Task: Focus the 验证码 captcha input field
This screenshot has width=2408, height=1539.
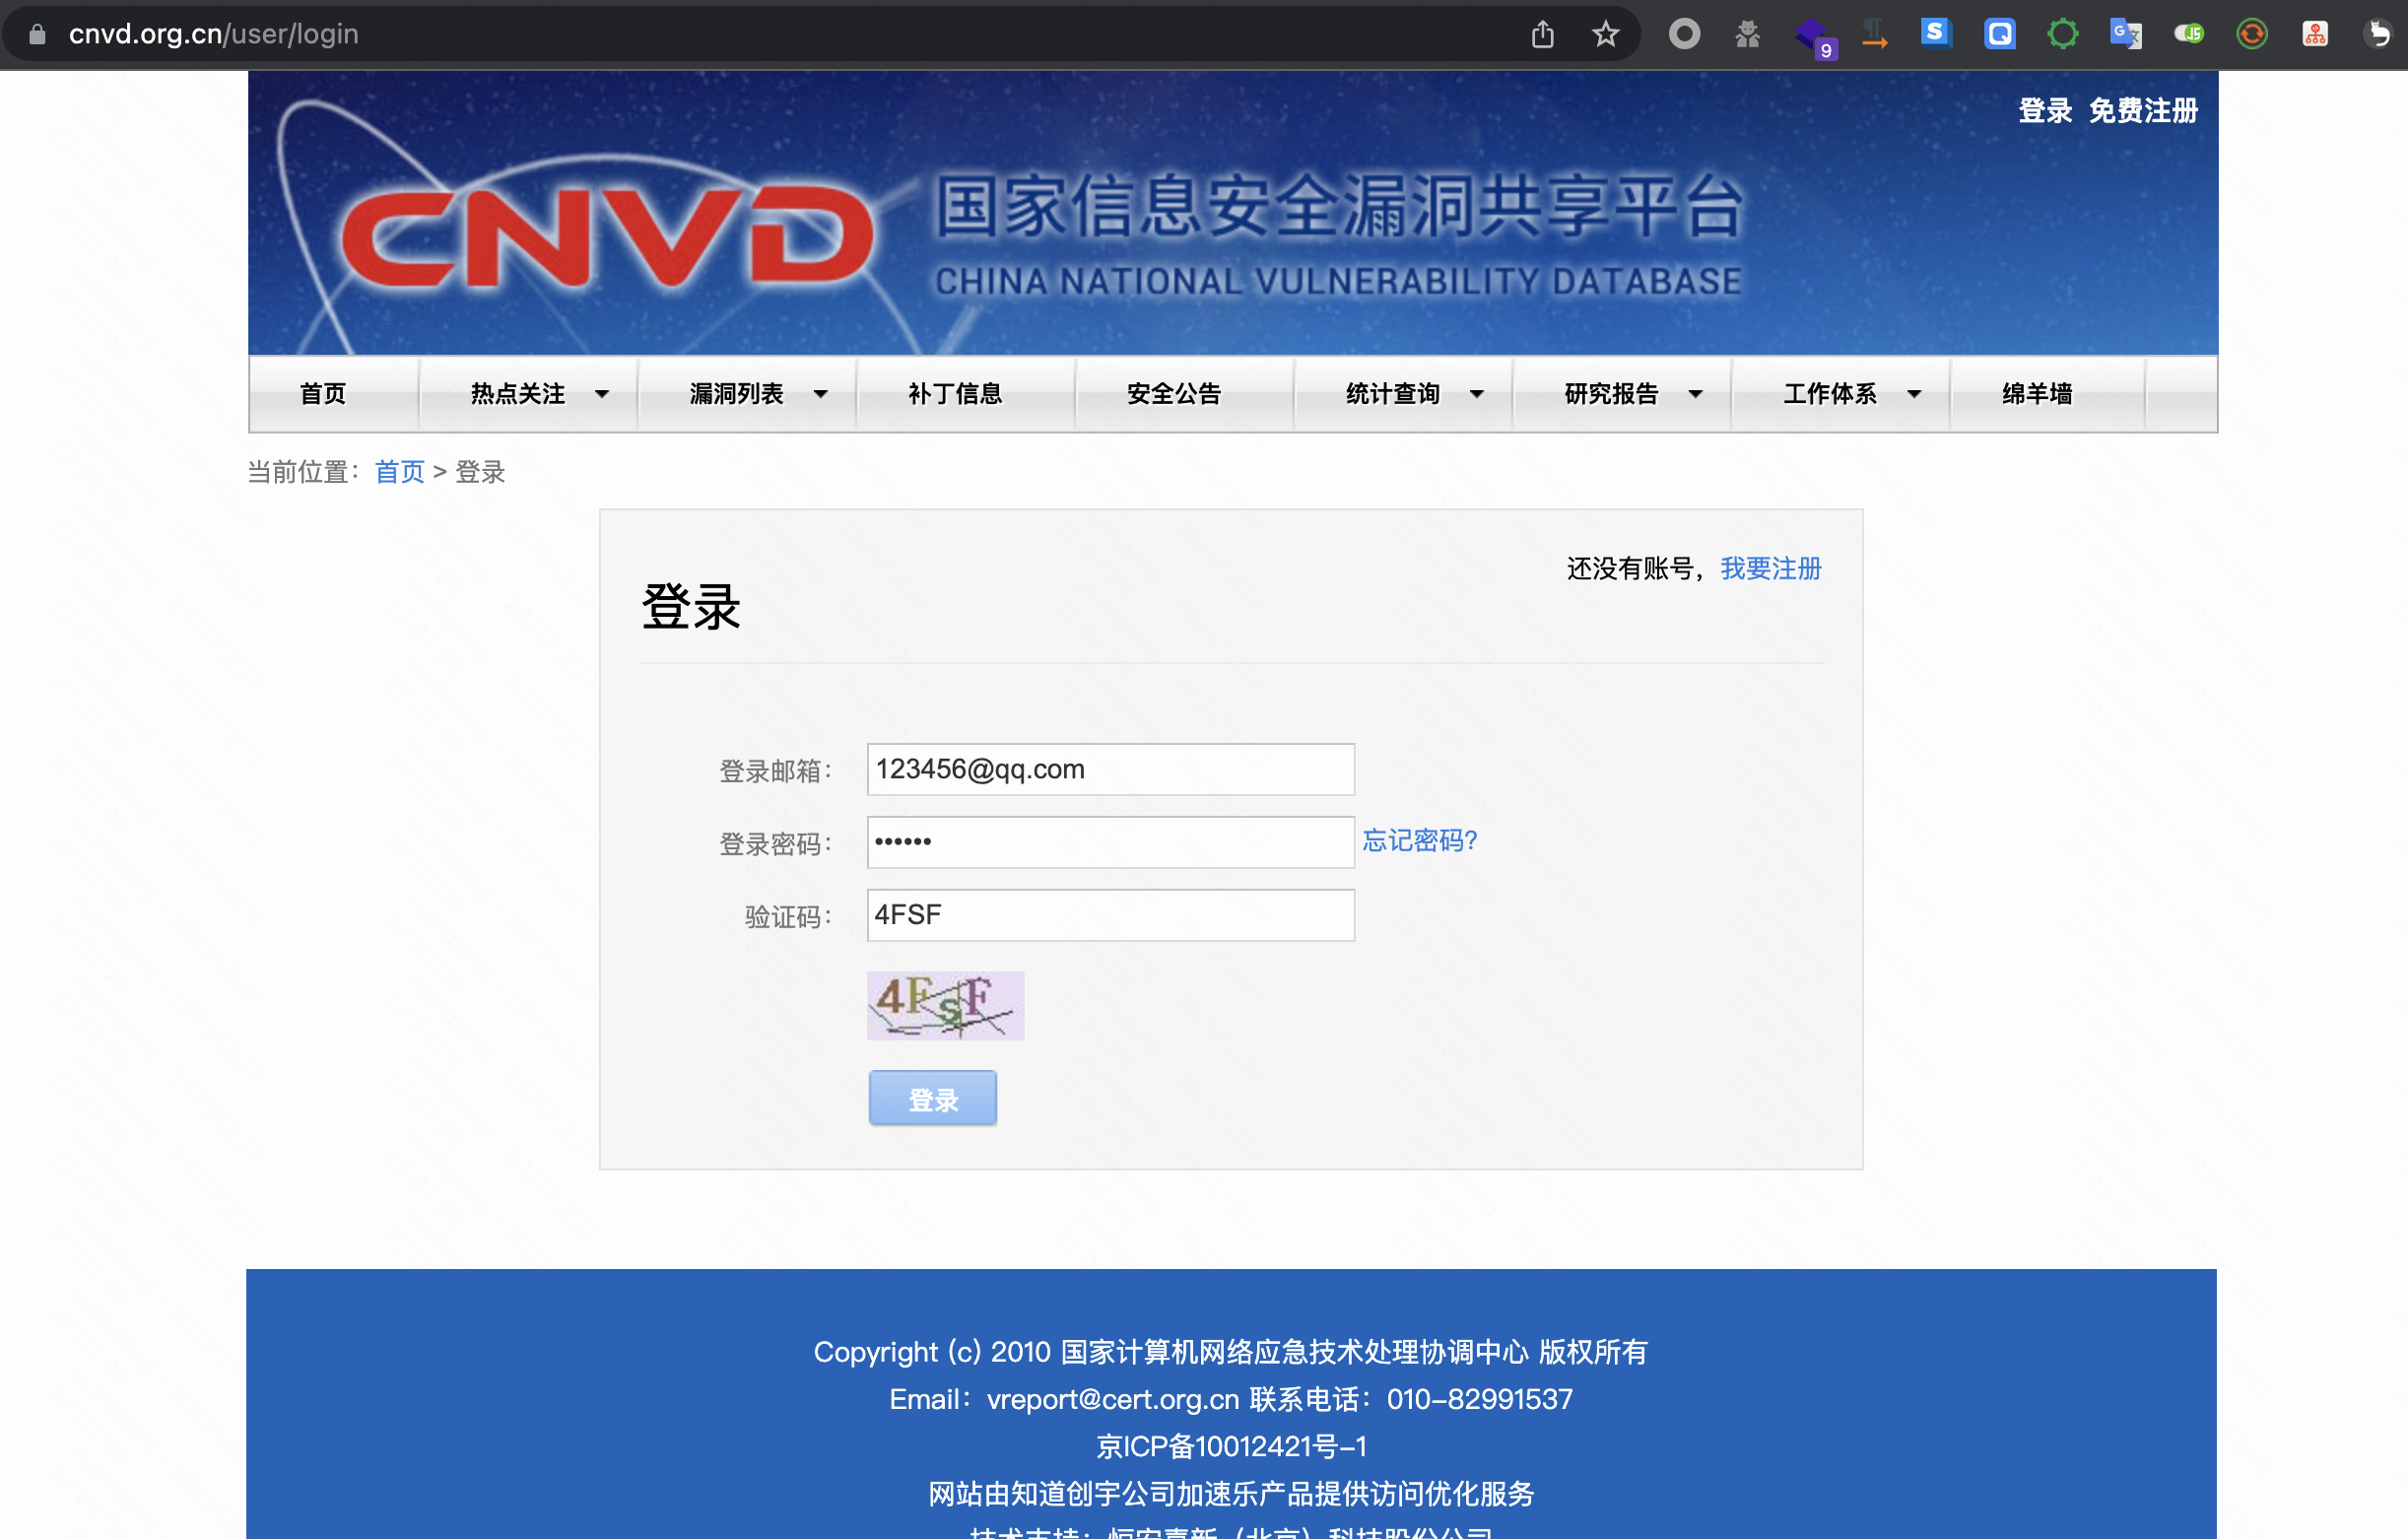Action: (1110, 915)
